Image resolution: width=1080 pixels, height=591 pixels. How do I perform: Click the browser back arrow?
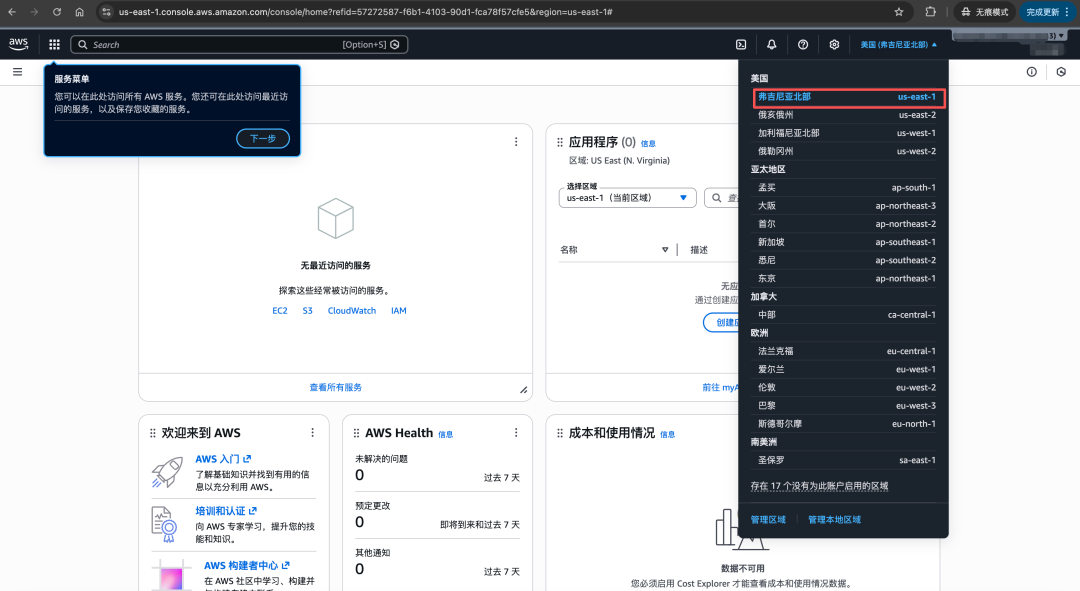(x=12, y=12)
